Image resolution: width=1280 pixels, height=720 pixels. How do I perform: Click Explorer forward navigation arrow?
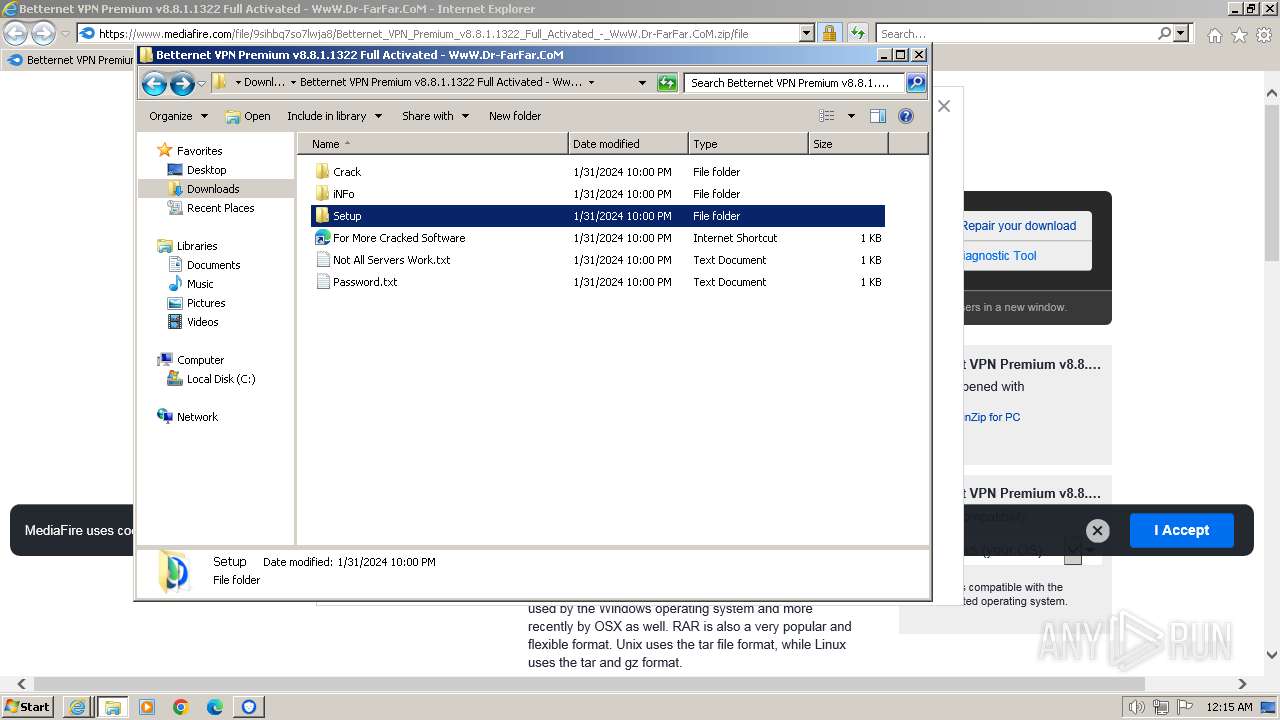181,83
